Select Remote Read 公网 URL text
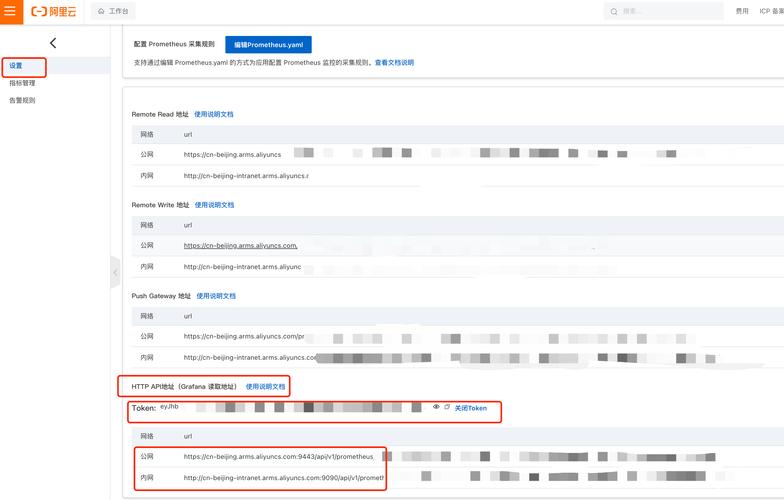Image resolution: width=784 pixels, height=500 pixels. pyautogui.click(x=232, y=154)
